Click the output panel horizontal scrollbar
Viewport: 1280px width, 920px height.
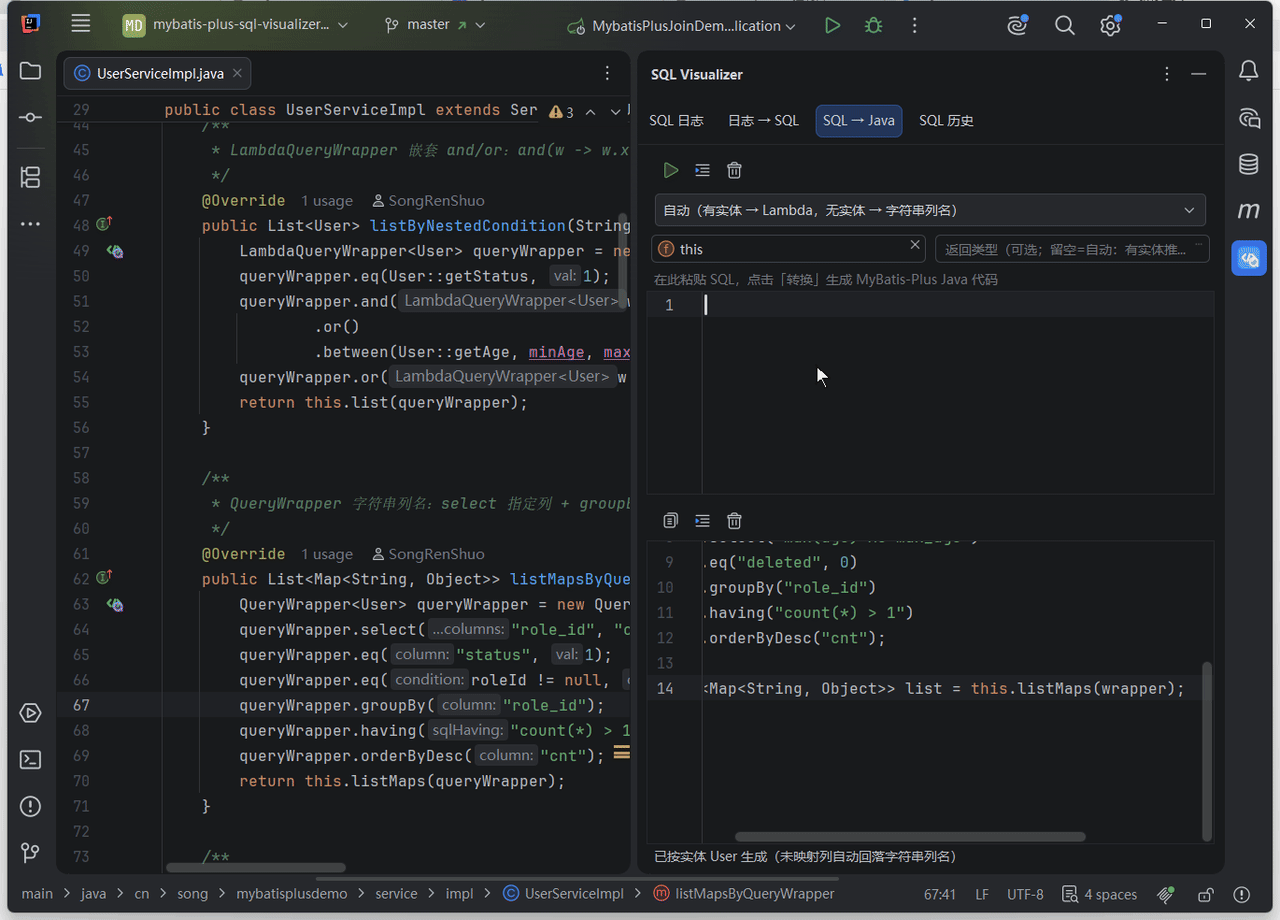coord(910,837)
